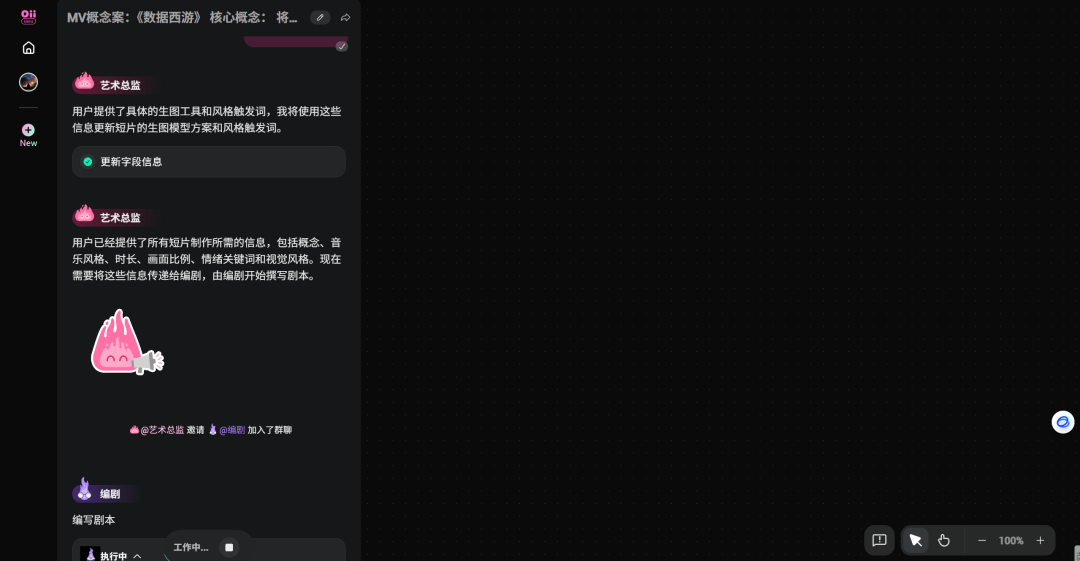The width and height of the screenshot is (1080, 561).
Task: Share the project via arrow icon
Action: click(x=346, y=18)
